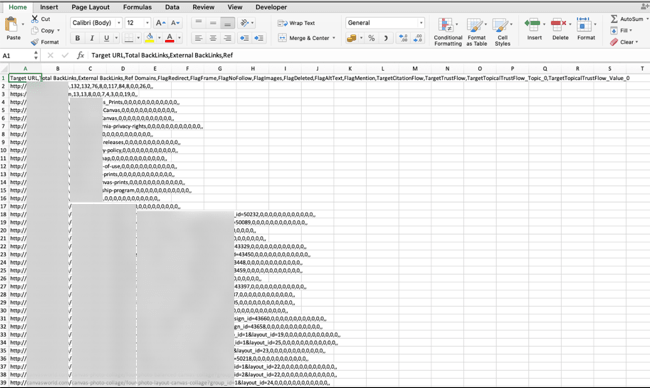Screen dimensions: 650x388
Task: Open Conditional Formatting
Action: (448, 32)
